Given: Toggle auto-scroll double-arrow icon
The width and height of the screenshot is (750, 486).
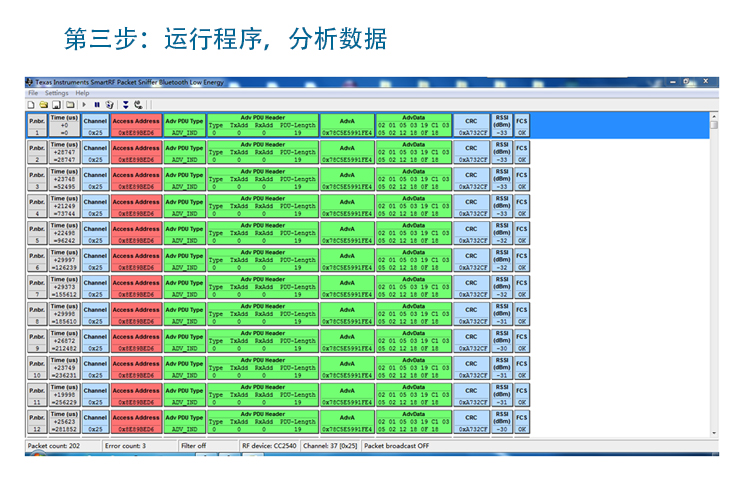Looking at the screenshot, I should (126, 105).
